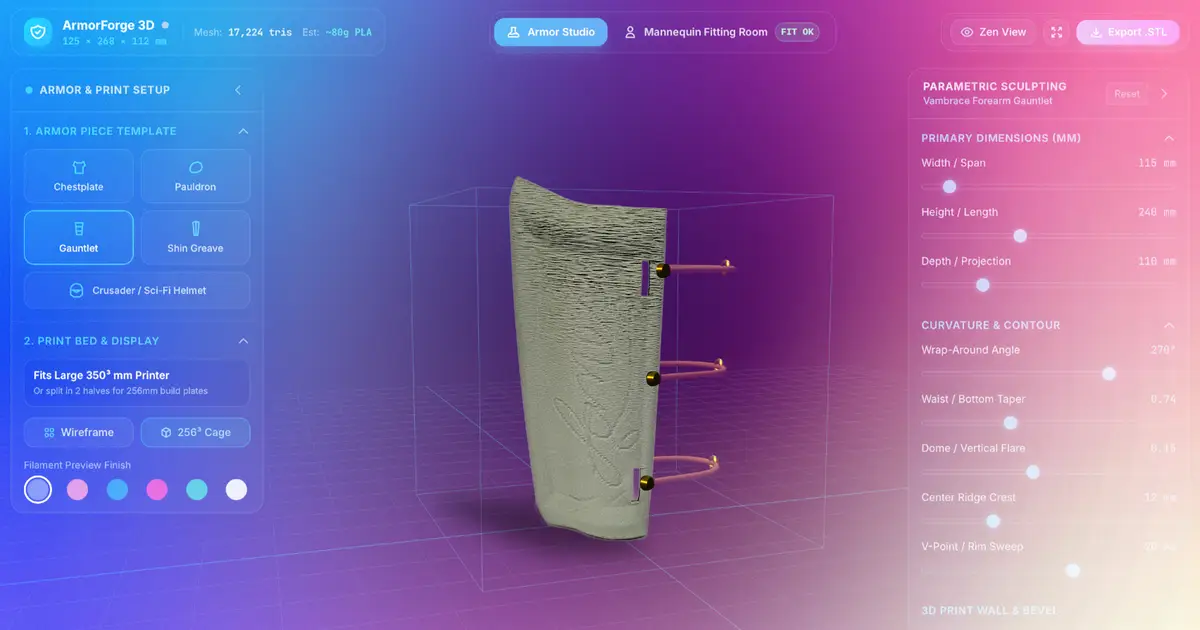Reset the parametric sculpting values

pos(1127,94)
